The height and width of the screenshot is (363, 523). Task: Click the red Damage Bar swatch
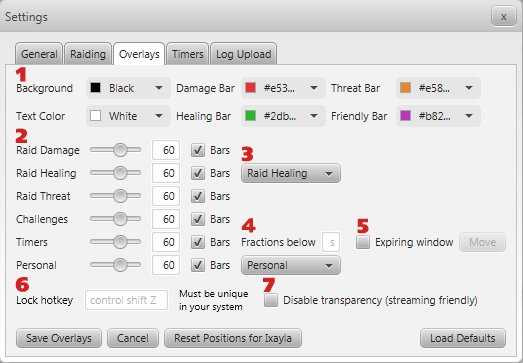pos(250,88)
